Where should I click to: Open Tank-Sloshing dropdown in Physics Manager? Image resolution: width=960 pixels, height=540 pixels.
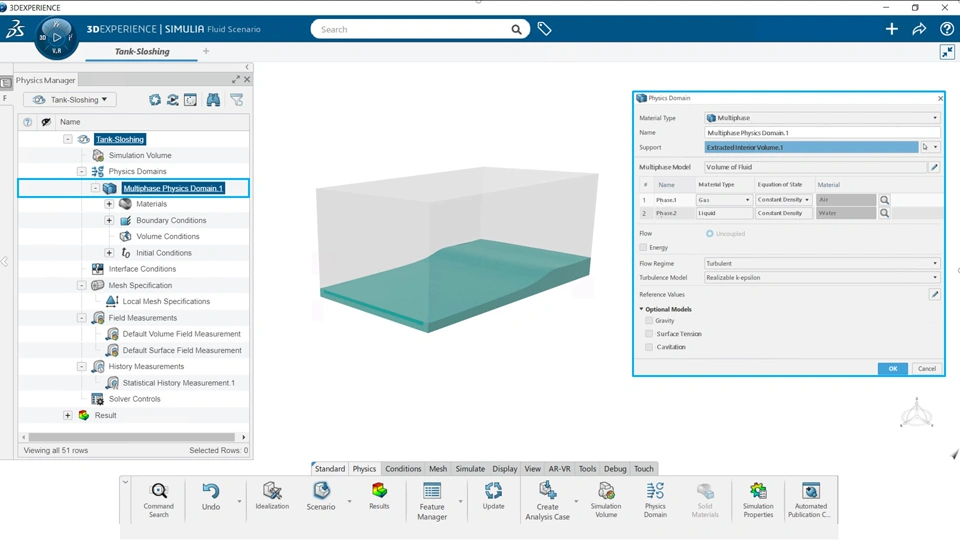pos(70,100)
